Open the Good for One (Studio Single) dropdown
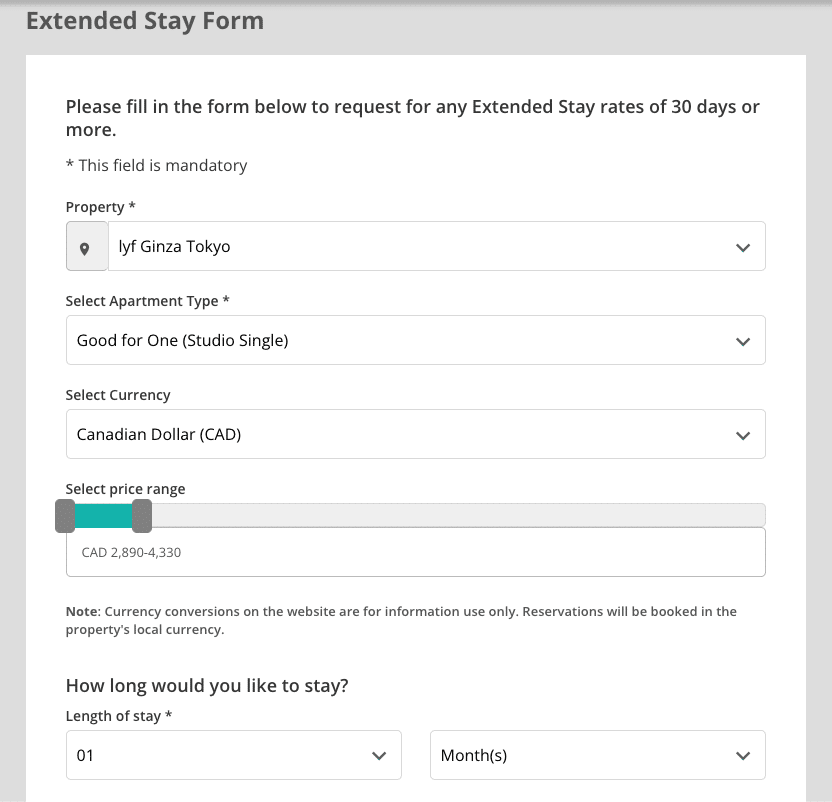This screenshot has width=832, height=802. [x=400, y=341]
